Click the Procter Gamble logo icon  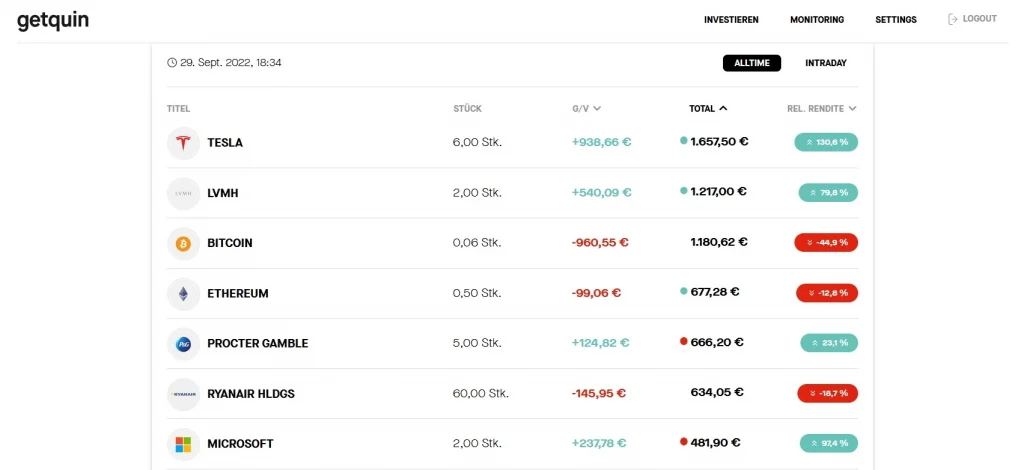(x=183, y=343)
